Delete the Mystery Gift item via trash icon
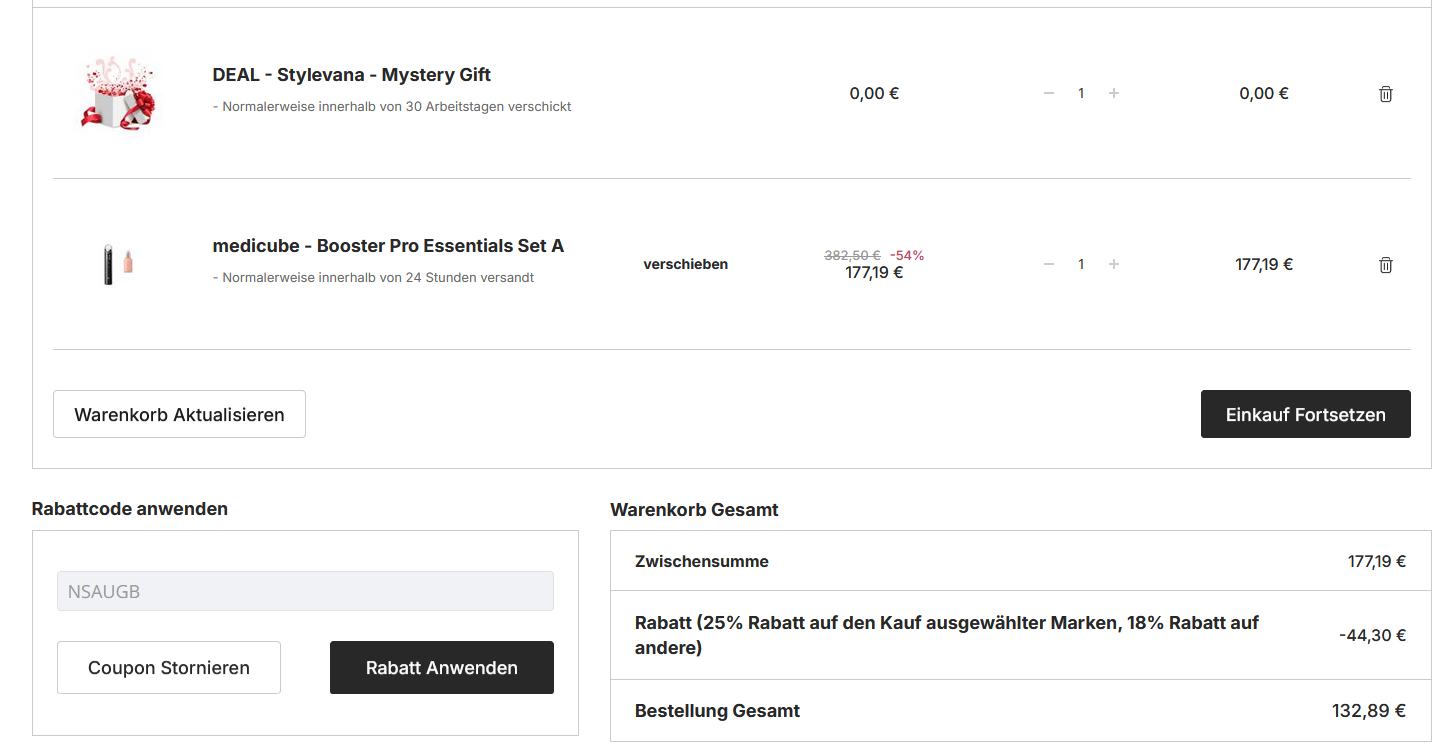The width and height of the screenshot is (1442, 746). click(x=1386, y=94)
